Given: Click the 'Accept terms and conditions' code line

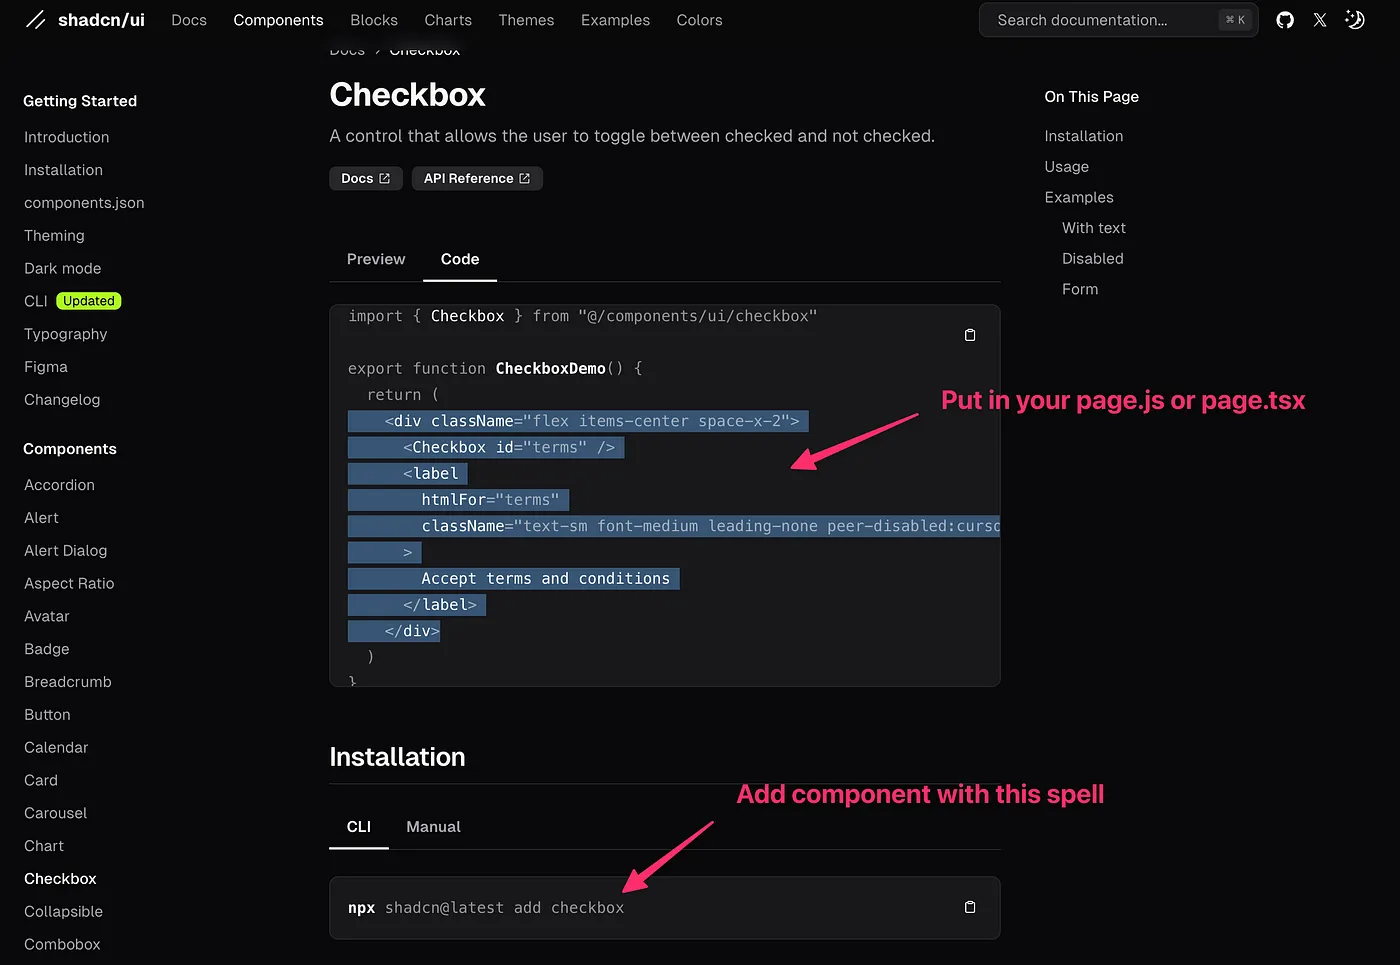Looking at the screenshot, I should pos(545,579).
